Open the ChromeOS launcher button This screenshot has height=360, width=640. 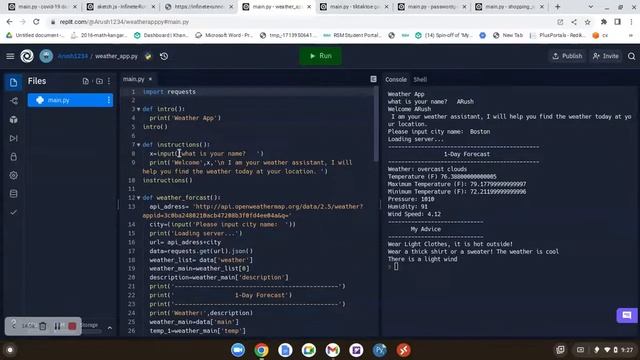pos(10,350)
